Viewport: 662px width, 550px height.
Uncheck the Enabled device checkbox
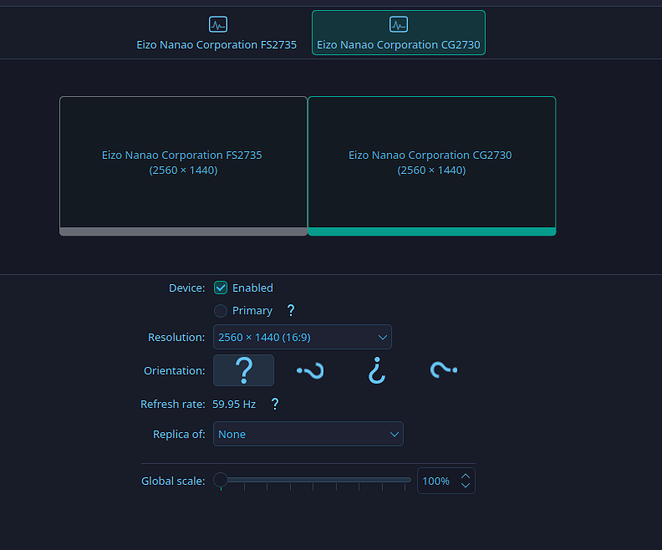click(221, 288)
